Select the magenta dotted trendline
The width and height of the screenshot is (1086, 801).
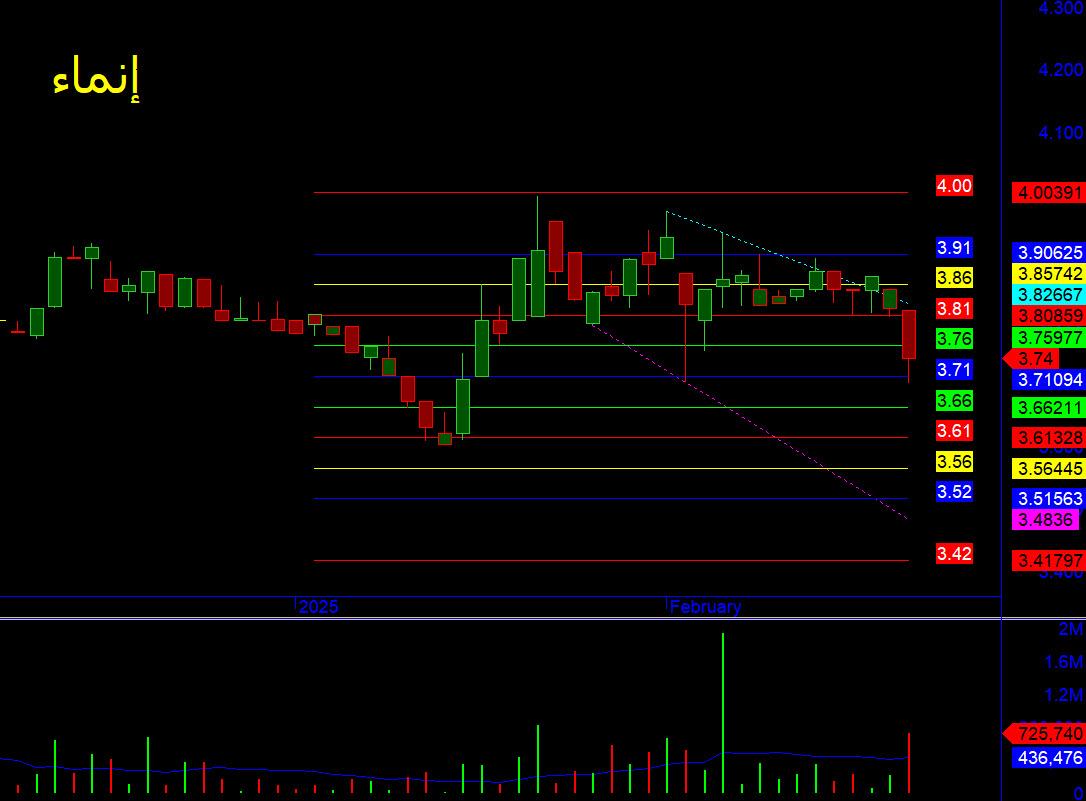[749, 420]
